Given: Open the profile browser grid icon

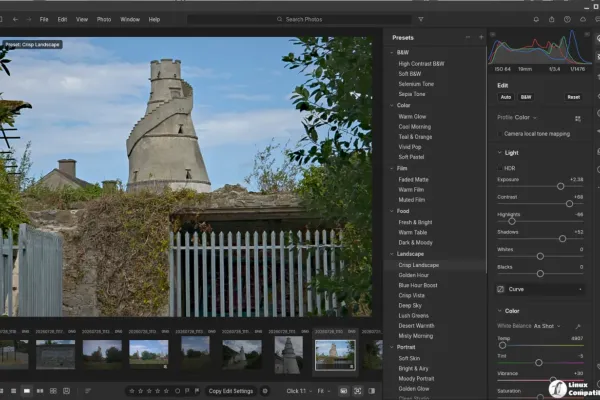Looking at the screenshot, I should click(578, 119).
